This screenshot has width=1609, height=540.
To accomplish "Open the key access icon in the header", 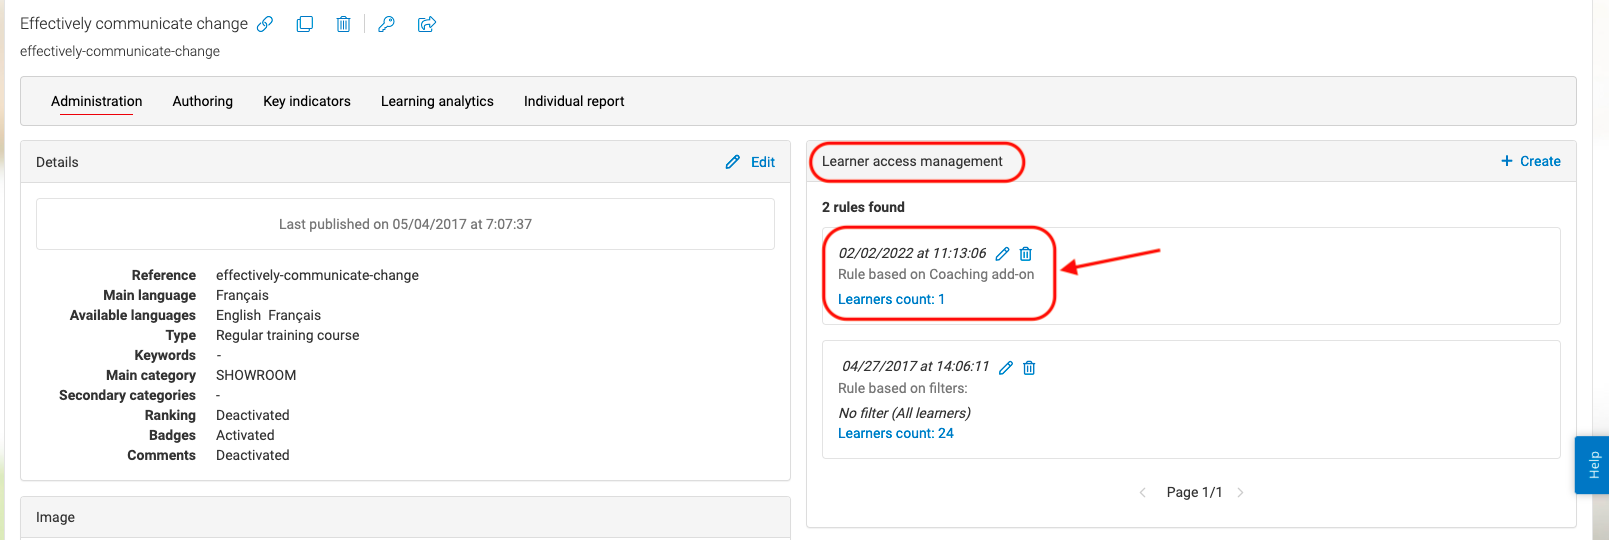I will pos(386,24).
